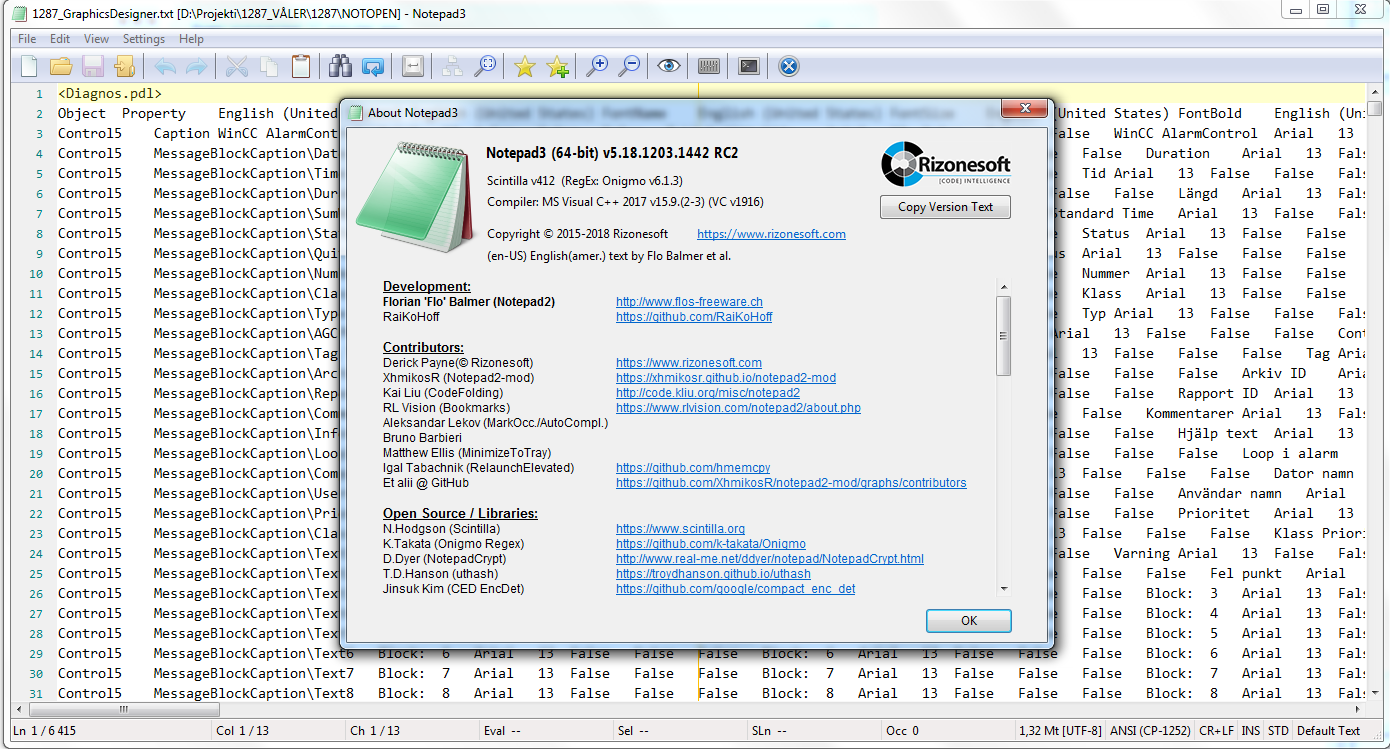Toggle word wrap with the toolbar icon
This screenshot has height=749, width=1390.
click(412, 66)
